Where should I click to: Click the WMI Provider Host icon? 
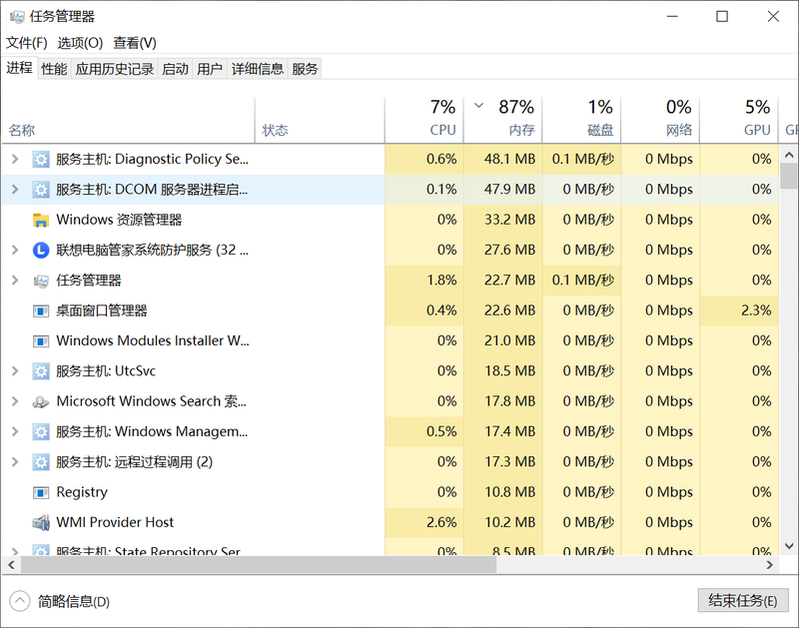[x=41, y=523]
